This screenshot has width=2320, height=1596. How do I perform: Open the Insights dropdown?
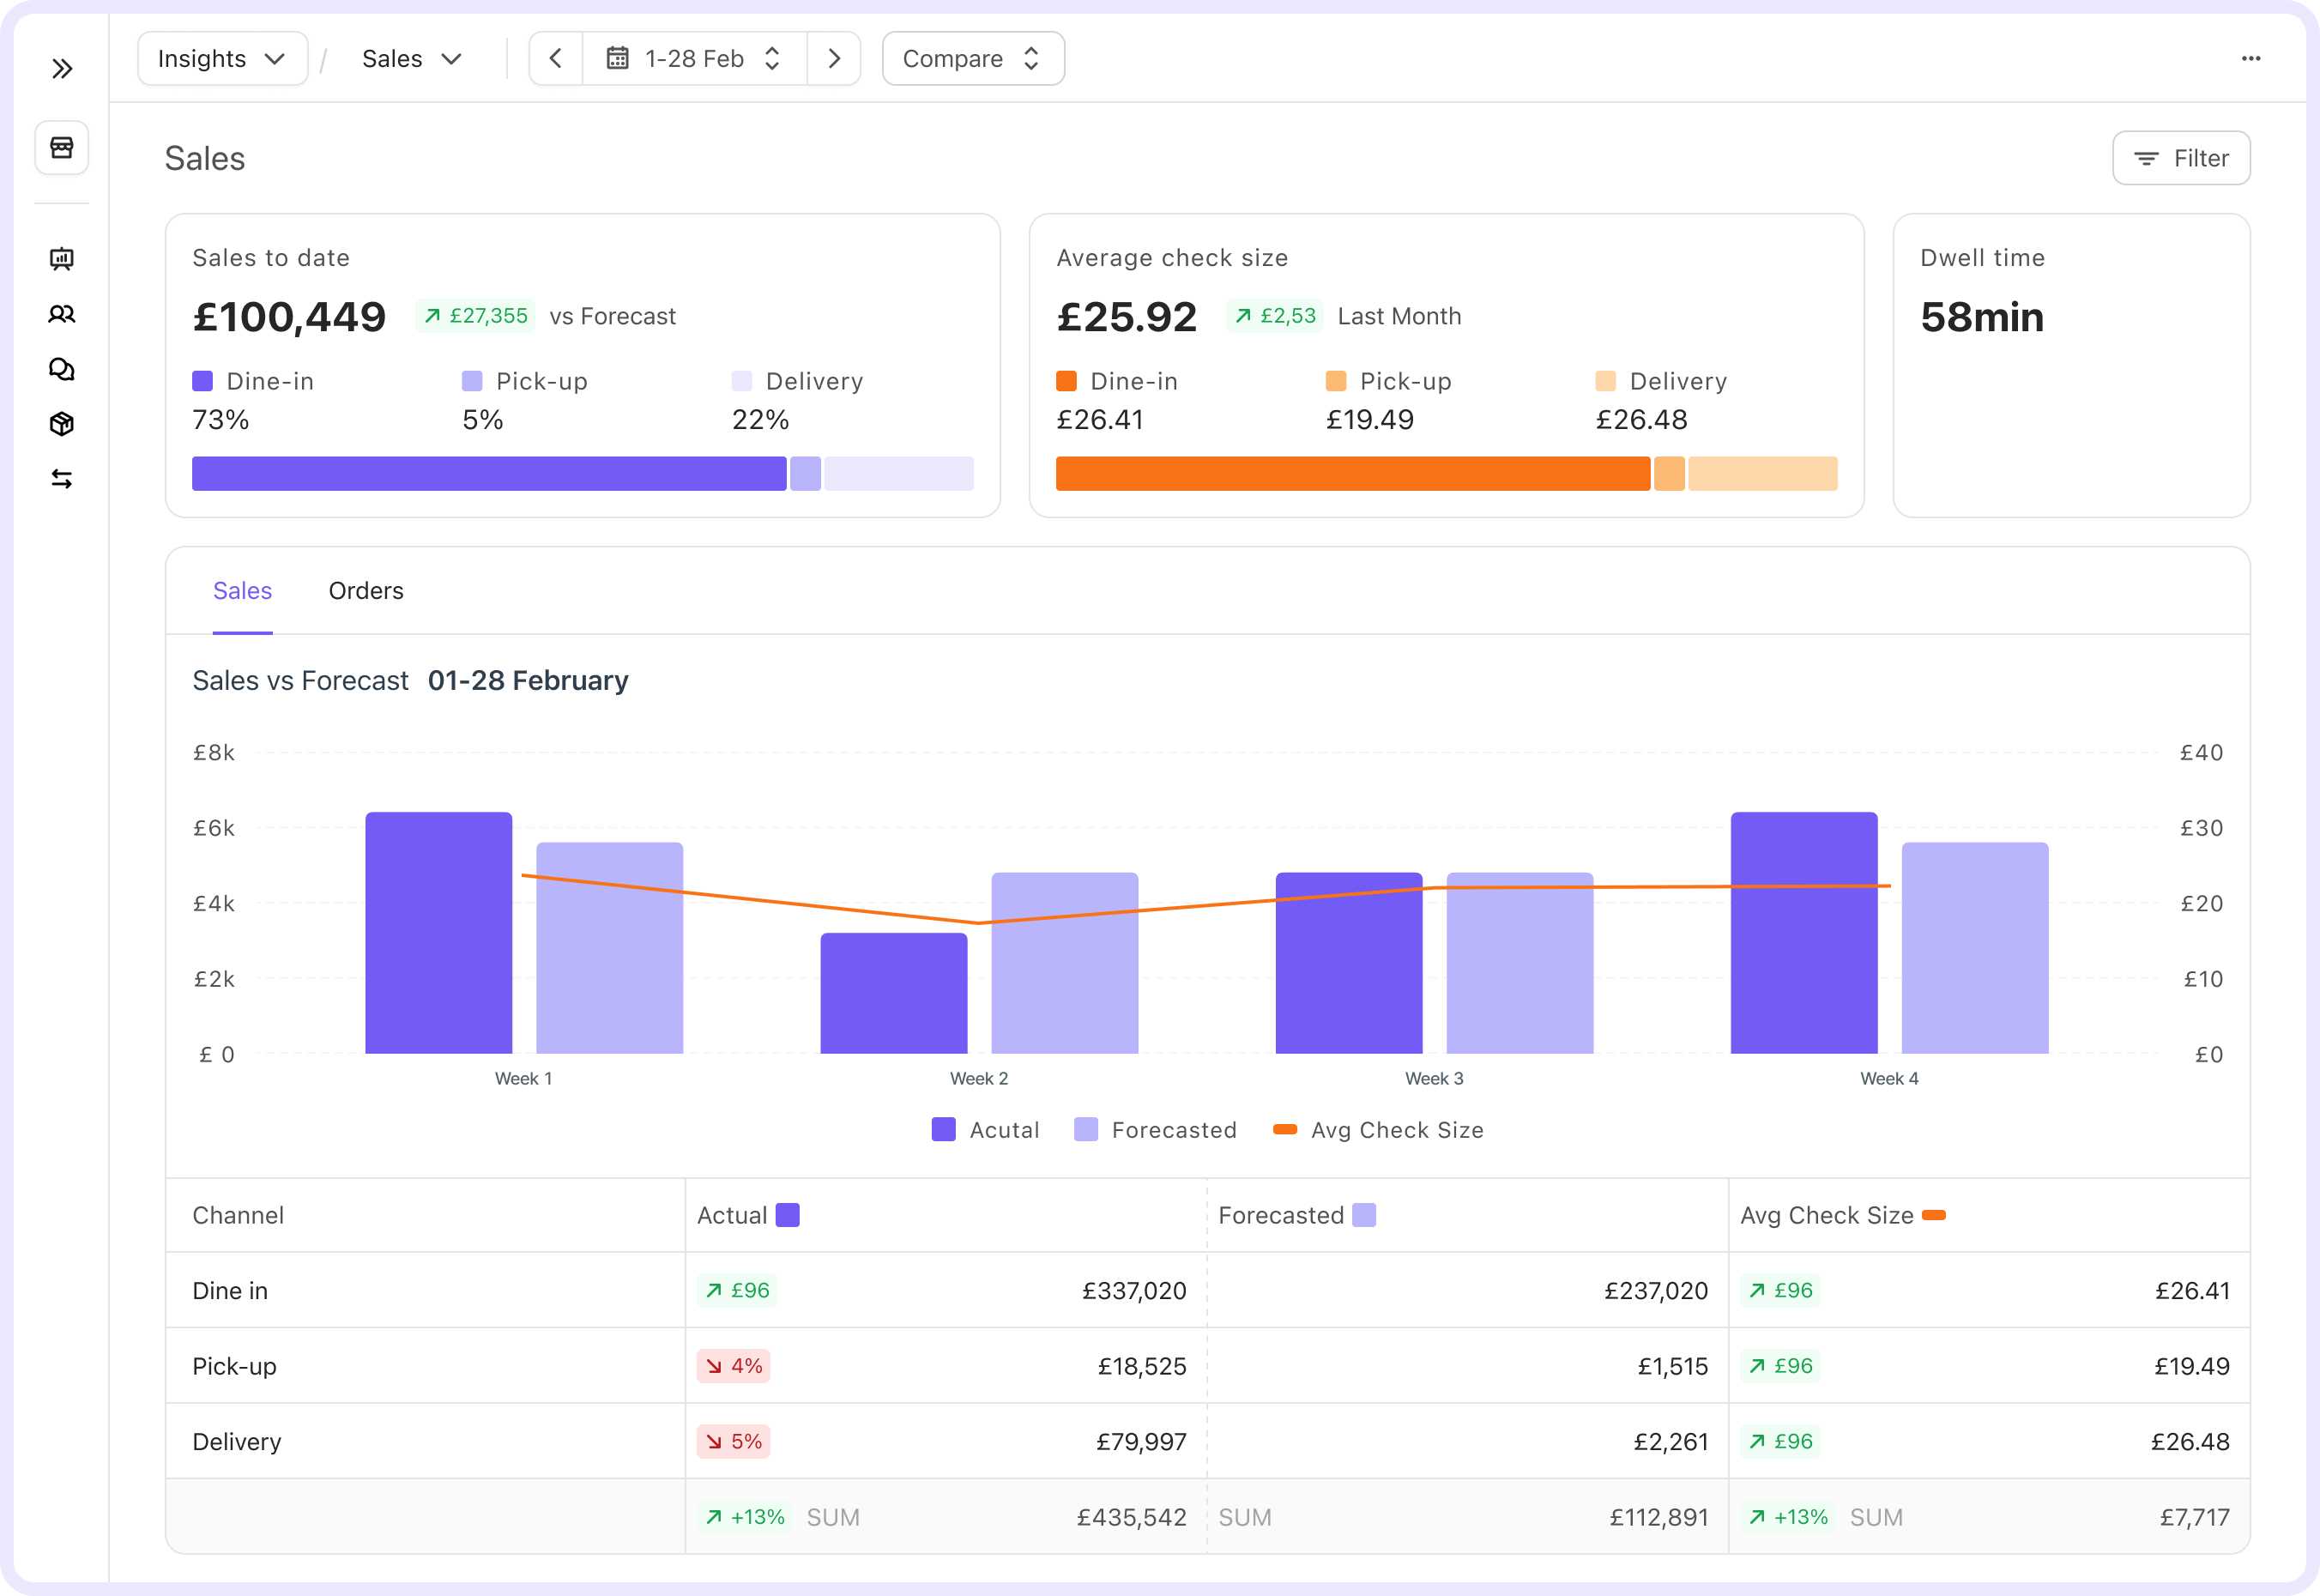(222, 59)
